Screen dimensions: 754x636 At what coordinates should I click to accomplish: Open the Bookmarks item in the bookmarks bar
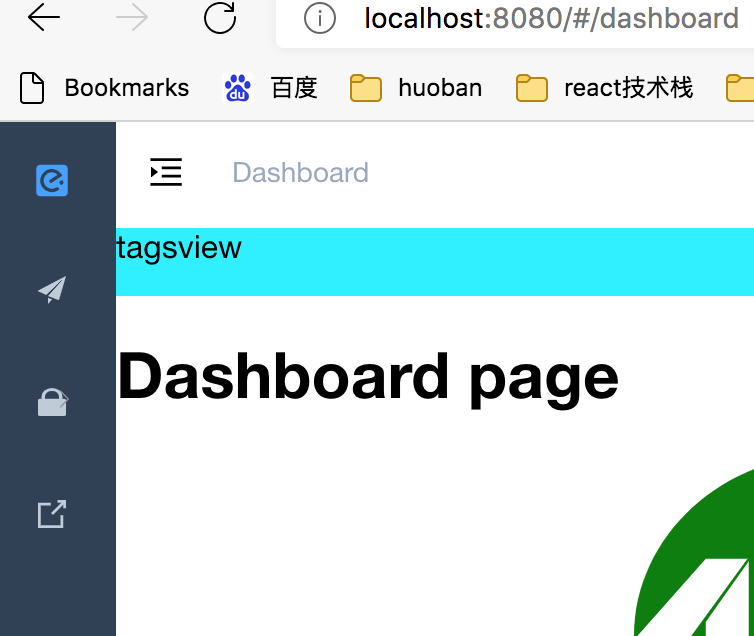tap(104, 88)
